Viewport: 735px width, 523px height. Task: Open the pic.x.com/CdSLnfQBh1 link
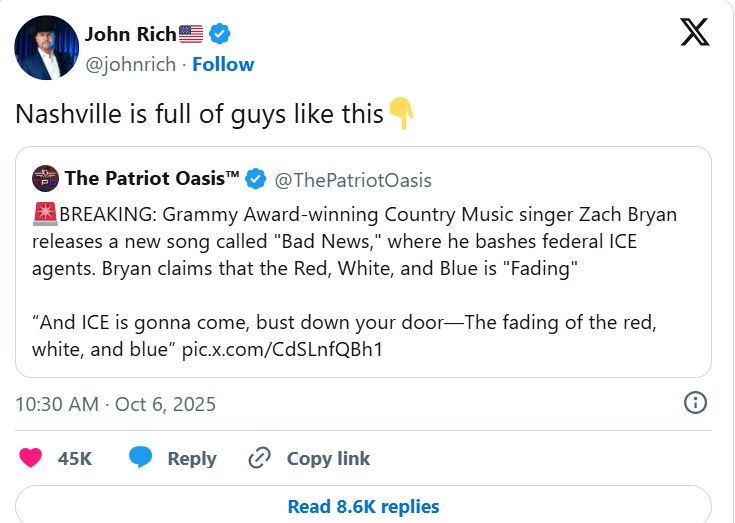[x=282, y=350]
